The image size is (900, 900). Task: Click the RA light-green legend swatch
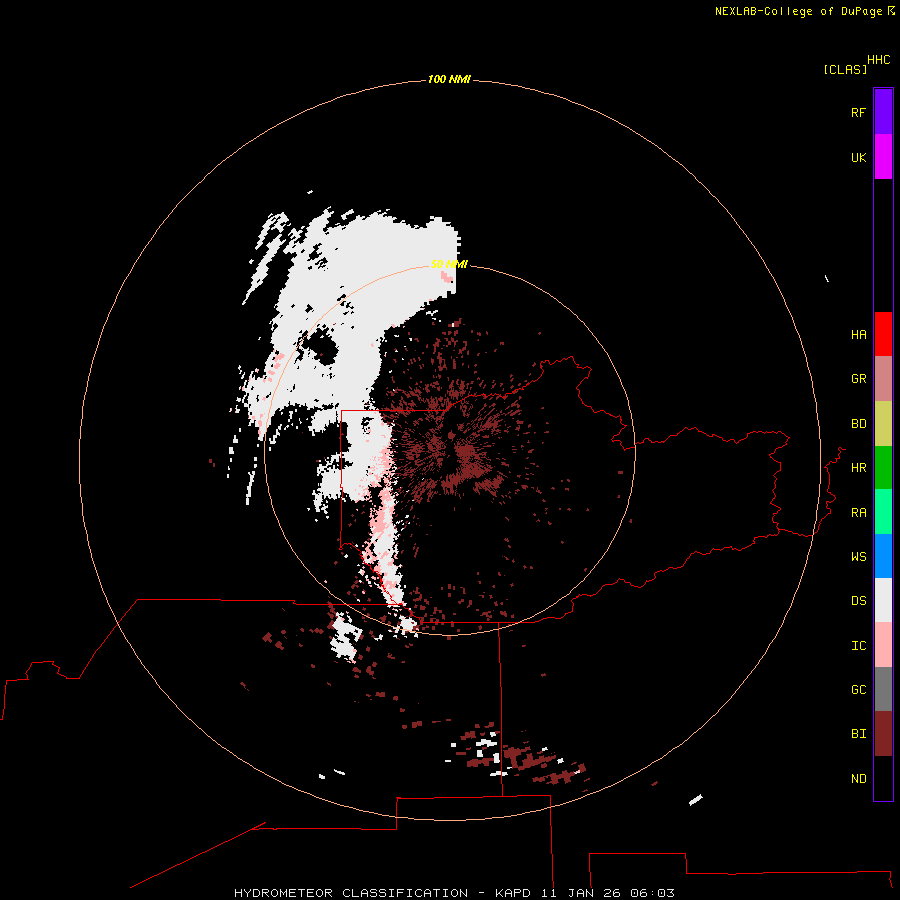click(883, 512)
